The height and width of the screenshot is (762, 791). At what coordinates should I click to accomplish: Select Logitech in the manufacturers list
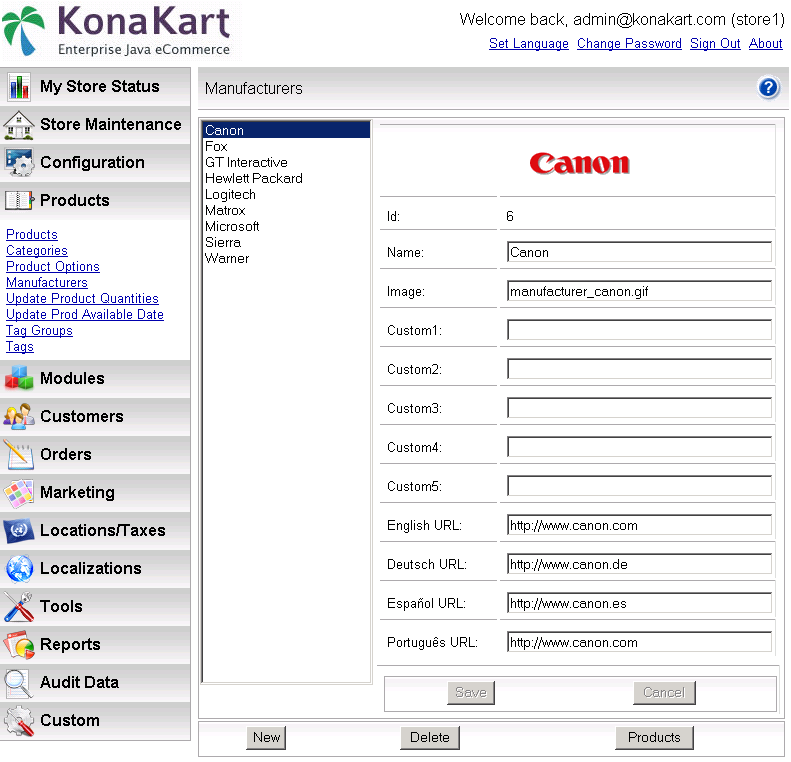click(287, 195)
